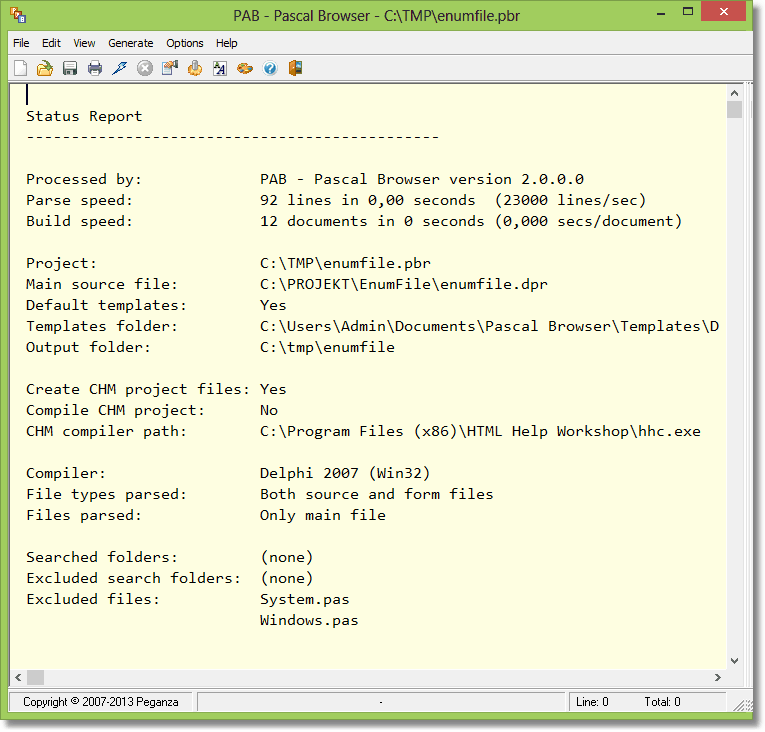Click the font letters A toolbar icon
Screen dimensions: 765x732
pyautogui.click(x=220, y=68)
